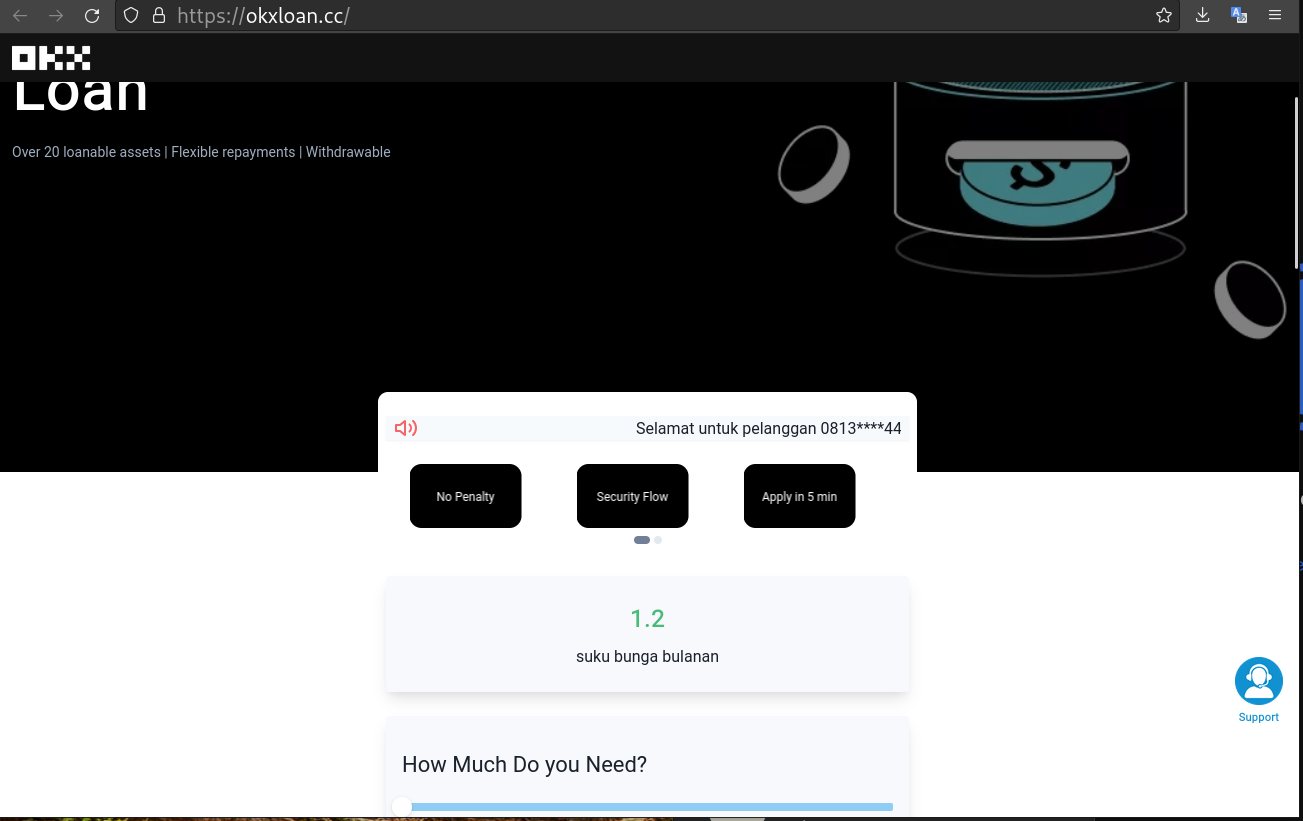The image size is (1303, 821).
Task: Click the page vertical scrollbar
Action: 1297,180
